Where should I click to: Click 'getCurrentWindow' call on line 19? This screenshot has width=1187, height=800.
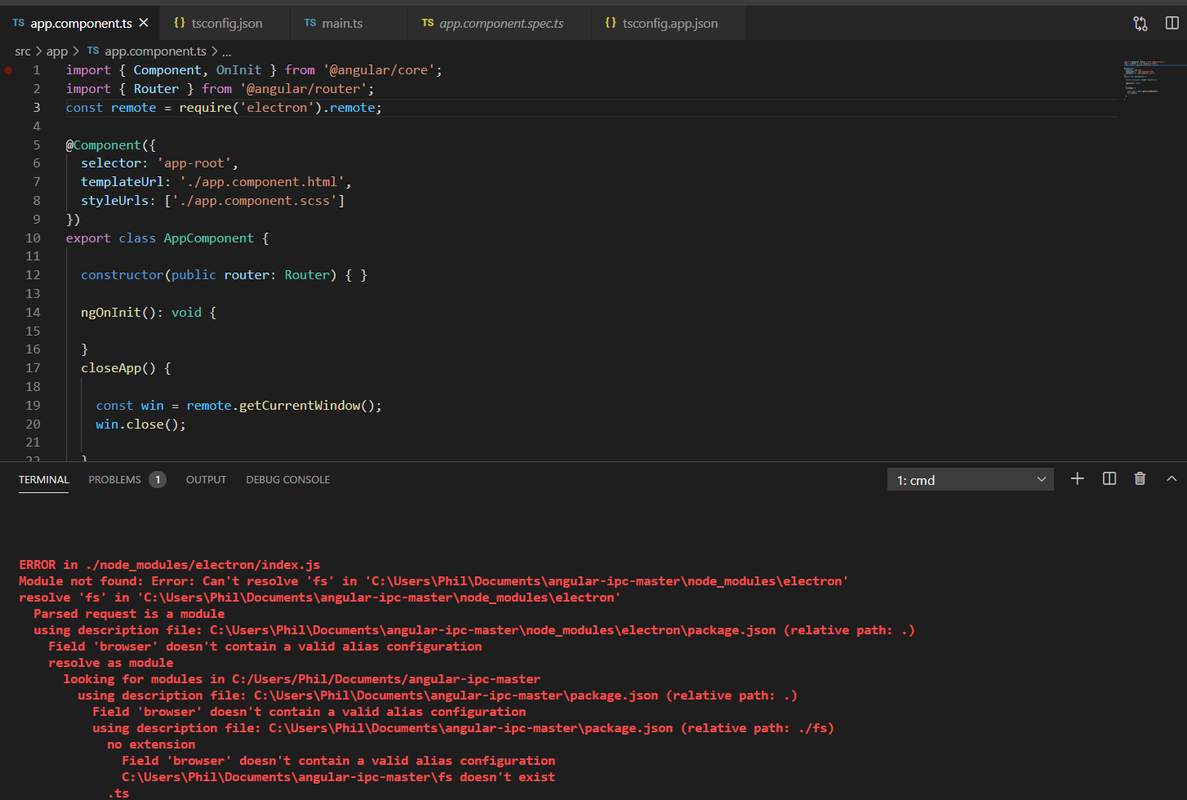(299, 406)
